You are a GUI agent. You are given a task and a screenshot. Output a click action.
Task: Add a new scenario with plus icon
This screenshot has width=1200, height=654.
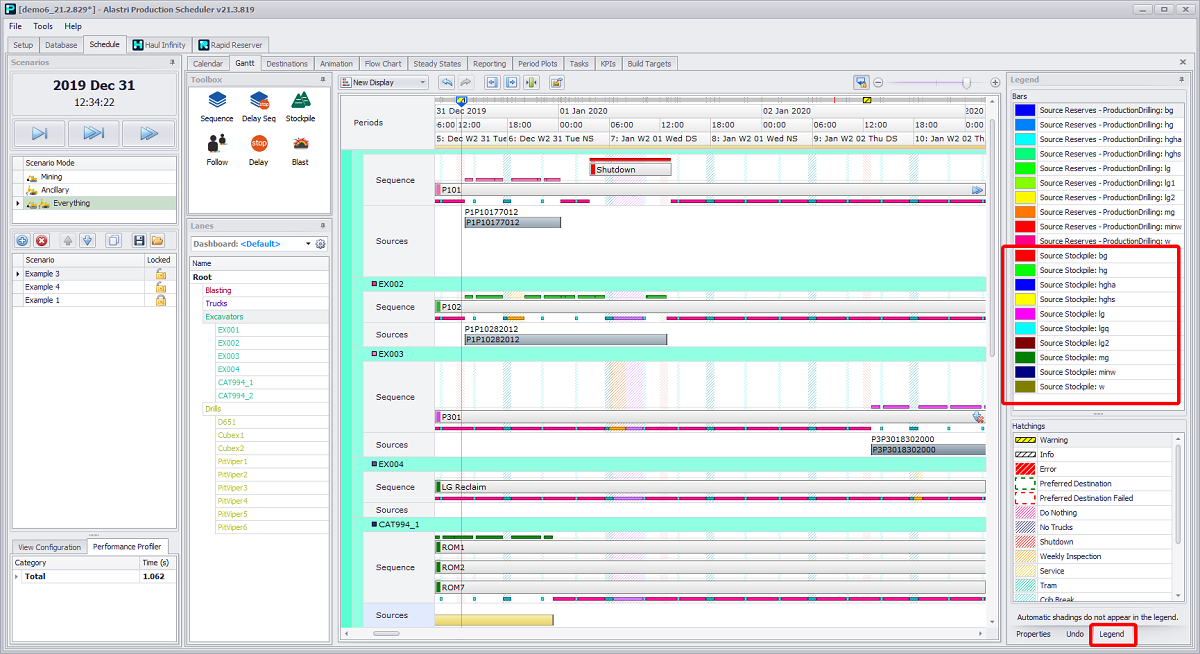click(x=23, y=241)
